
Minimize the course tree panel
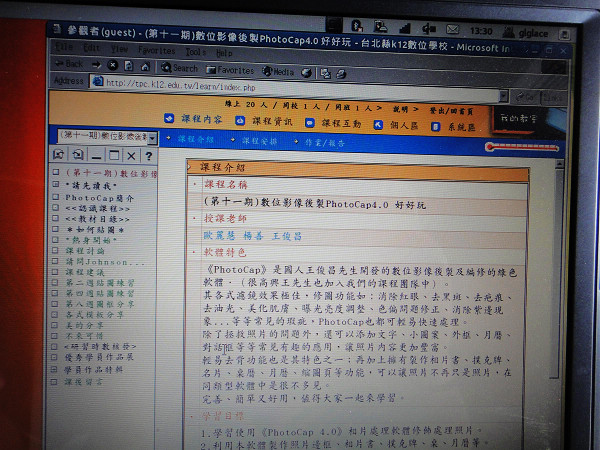[96, 155]
